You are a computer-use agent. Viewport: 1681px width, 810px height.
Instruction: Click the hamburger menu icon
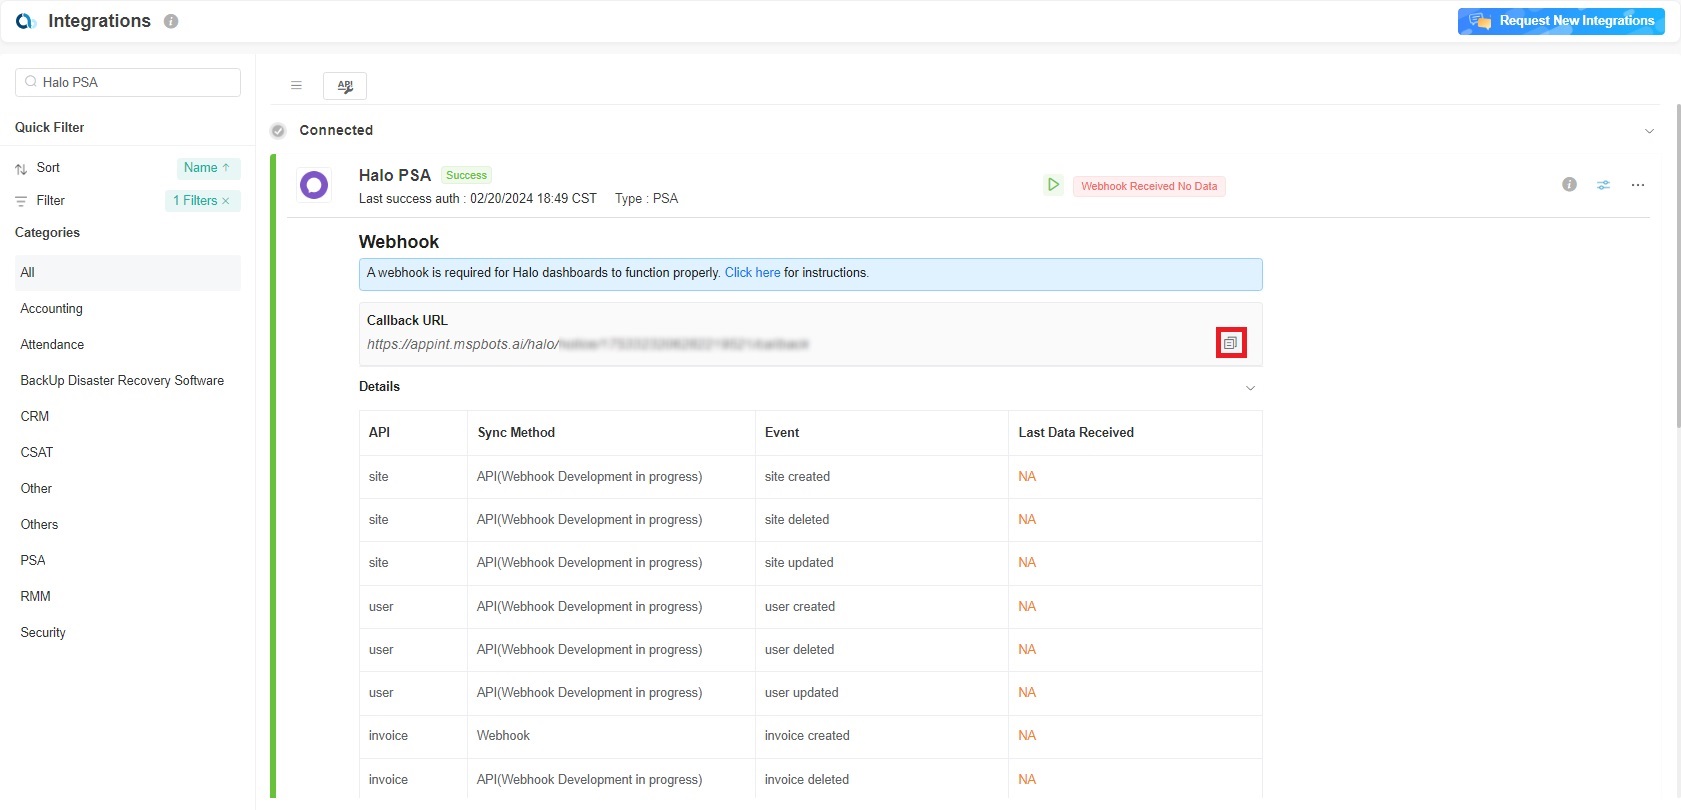(x=296, y=86)
